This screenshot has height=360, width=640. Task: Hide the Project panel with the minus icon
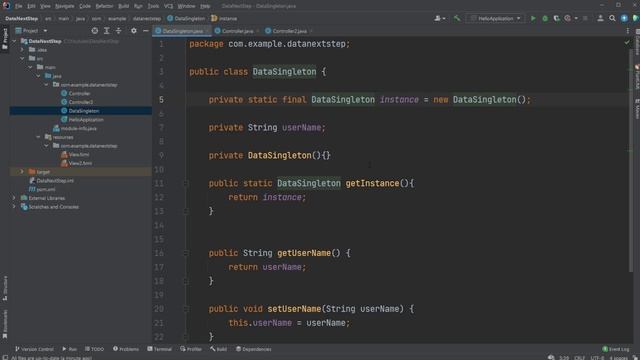pos(145,31)
